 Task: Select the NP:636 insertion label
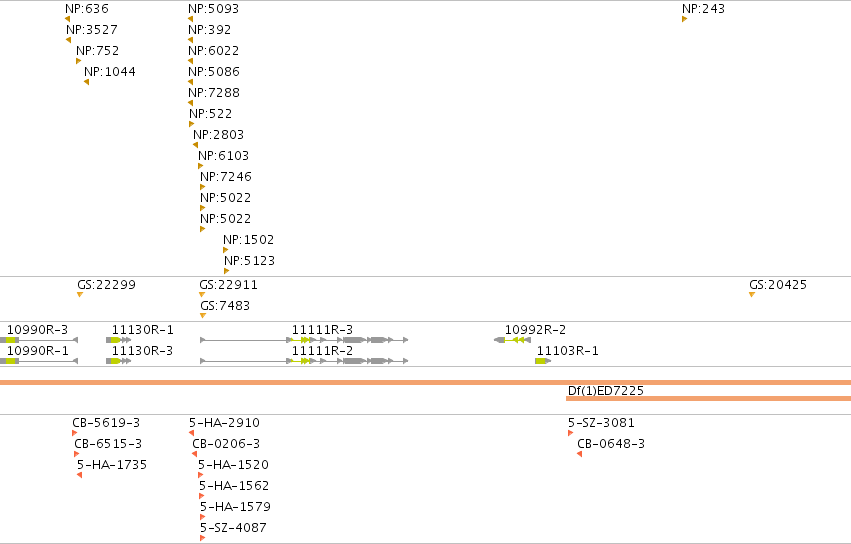87,9
